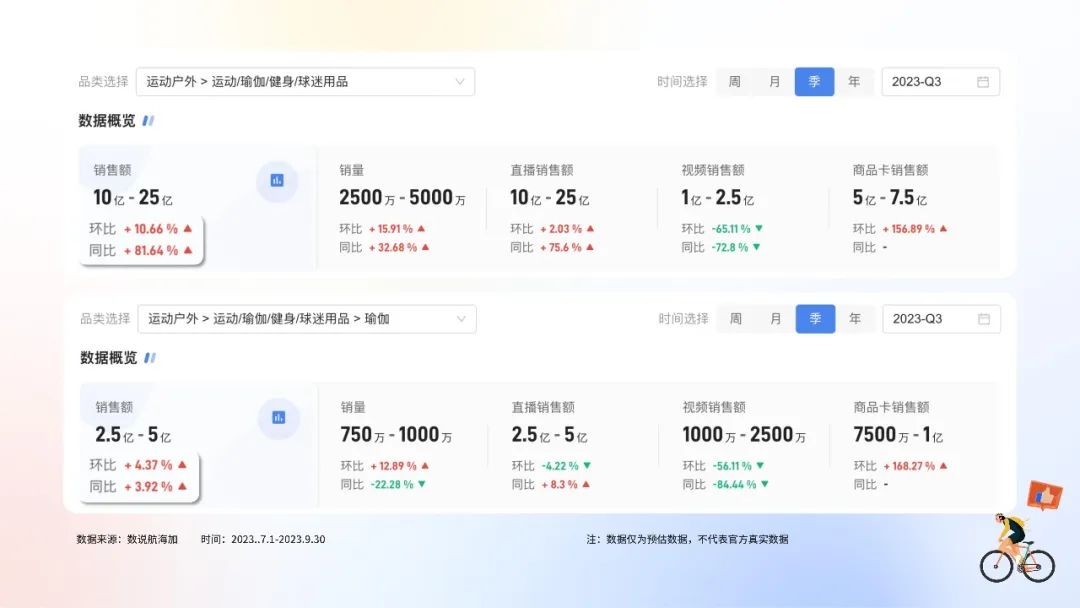Click the 1亿 - 2.5亿 video sales value

click(x=718, y=198)
